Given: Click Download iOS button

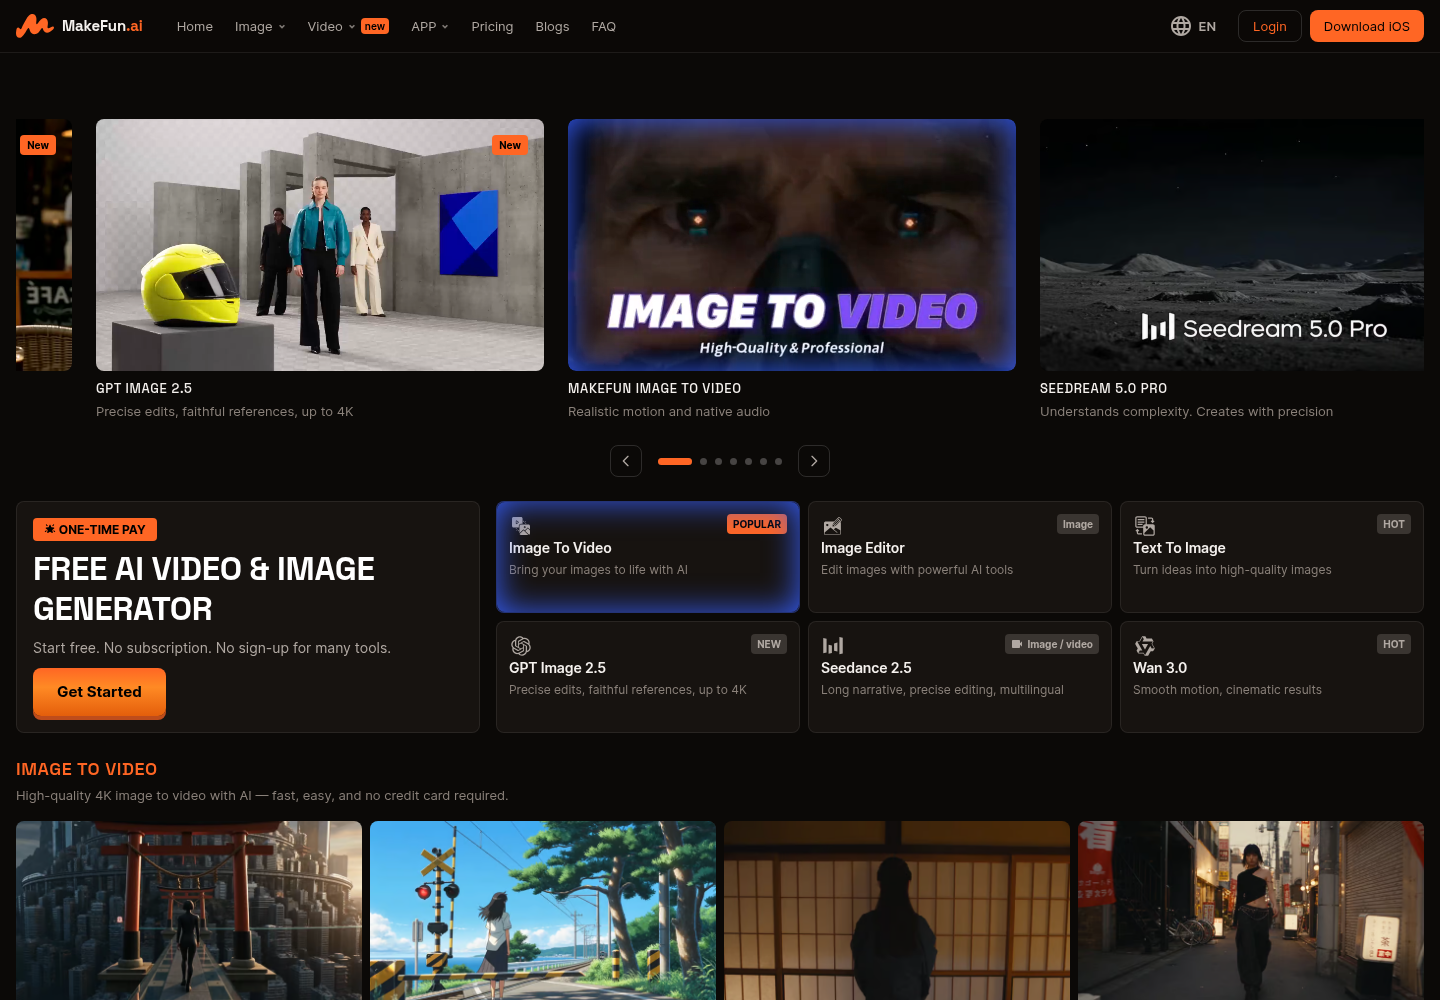Looking at the screenshot, I should pyautogui.click(x=1367, y=26).
